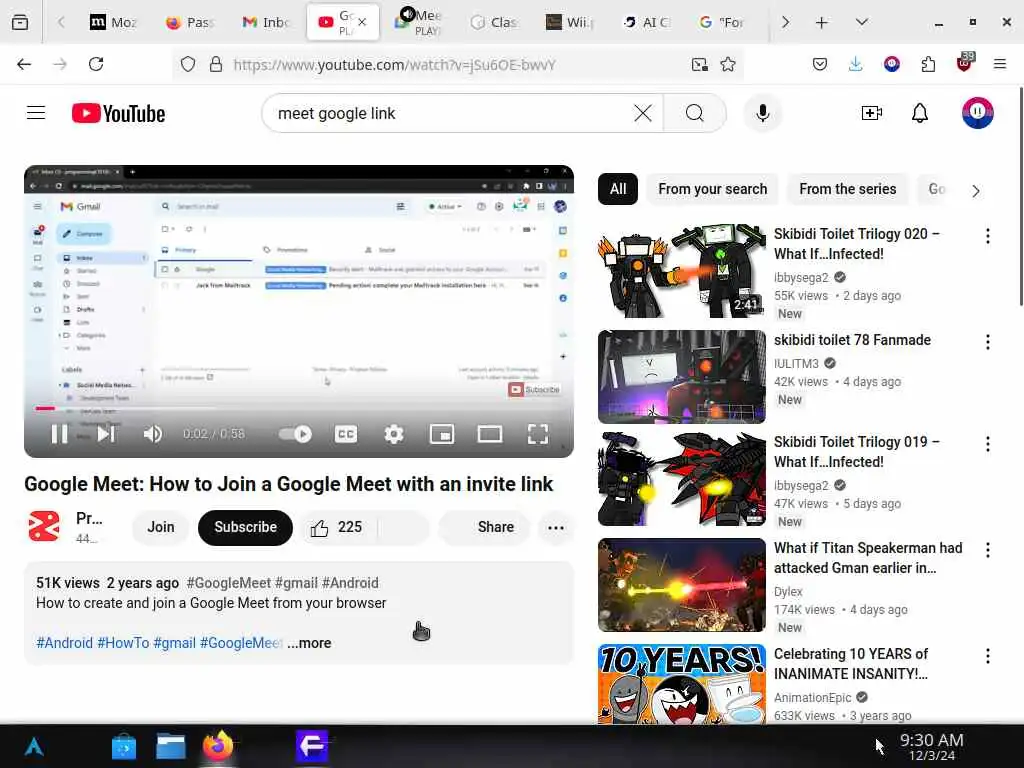Image resolution: width=1024 pixels, height=768 pixels.
Task: Open options for Celebrating 10 YEARS video
Action: (987, 656)
